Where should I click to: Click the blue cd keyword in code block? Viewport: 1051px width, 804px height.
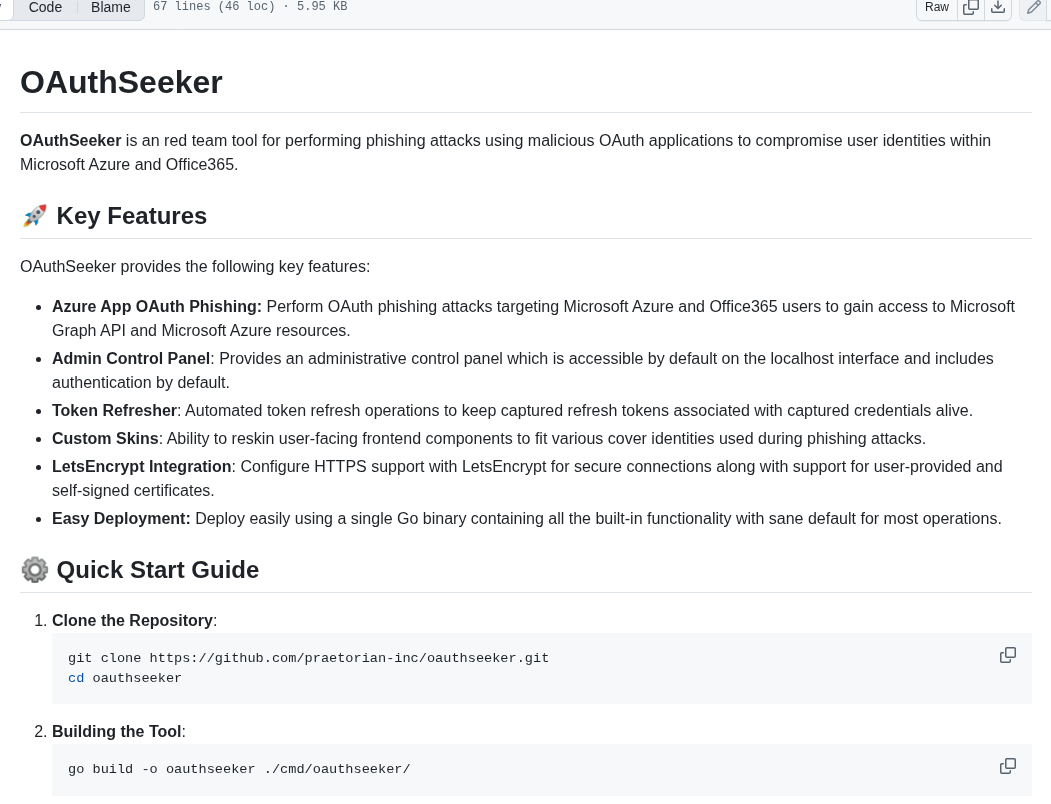point(76,678)
